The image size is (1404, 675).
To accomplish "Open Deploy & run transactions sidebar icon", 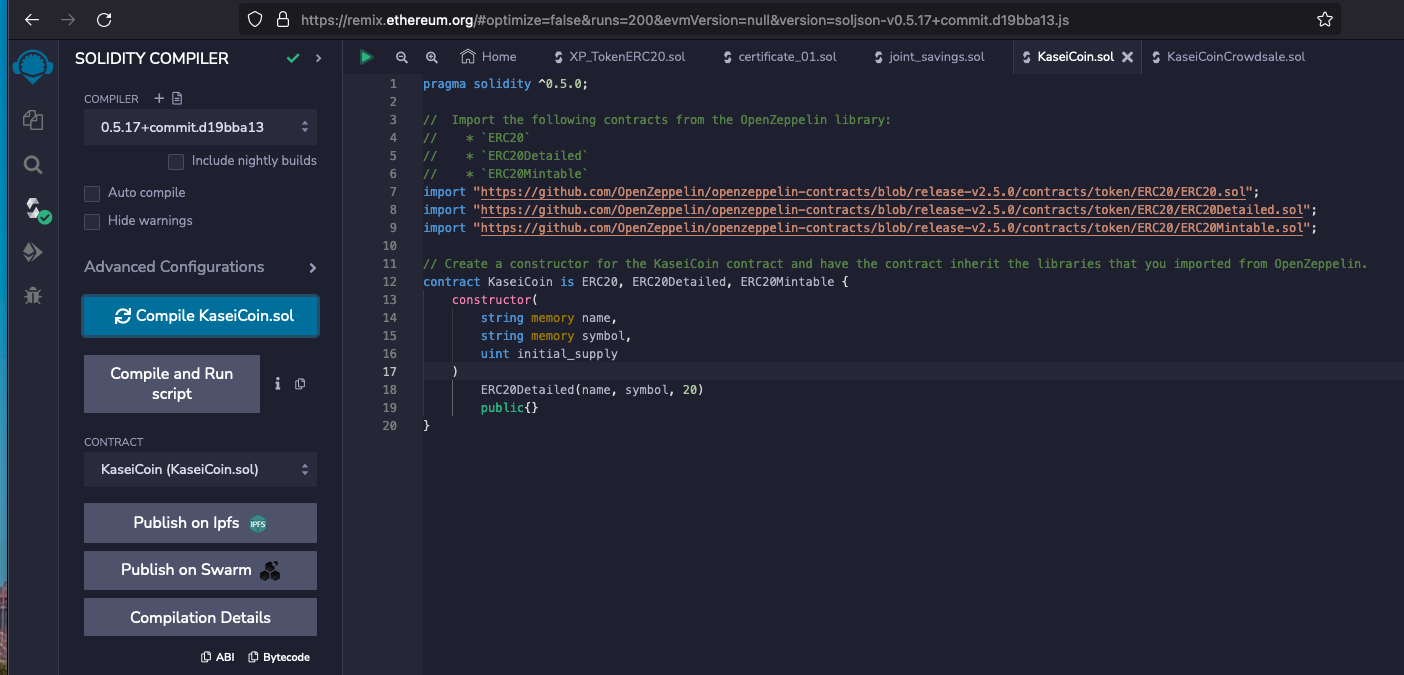I will click(32, 253).
